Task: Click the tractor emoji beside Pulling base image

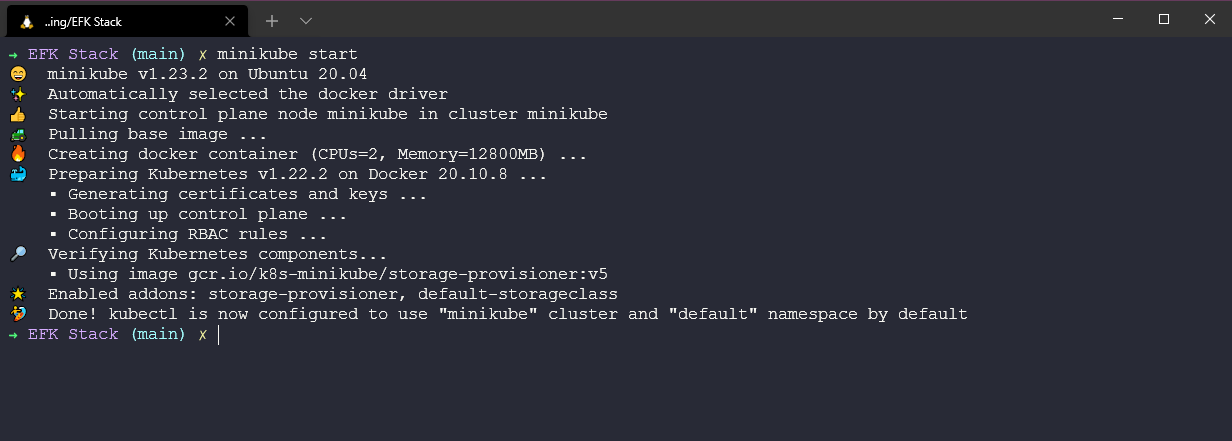Action: click(18, 134)
